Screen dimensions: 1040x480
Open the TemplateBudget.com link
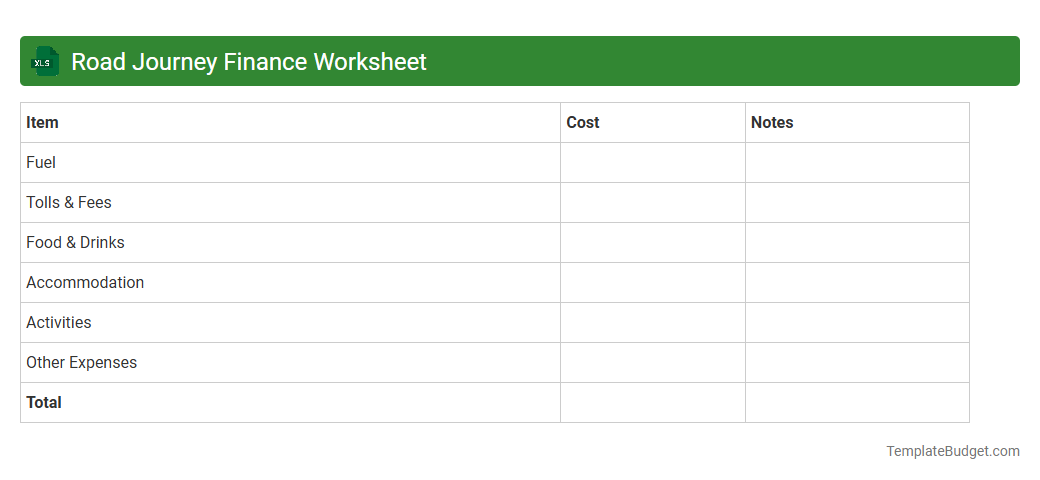pos(952,451)
